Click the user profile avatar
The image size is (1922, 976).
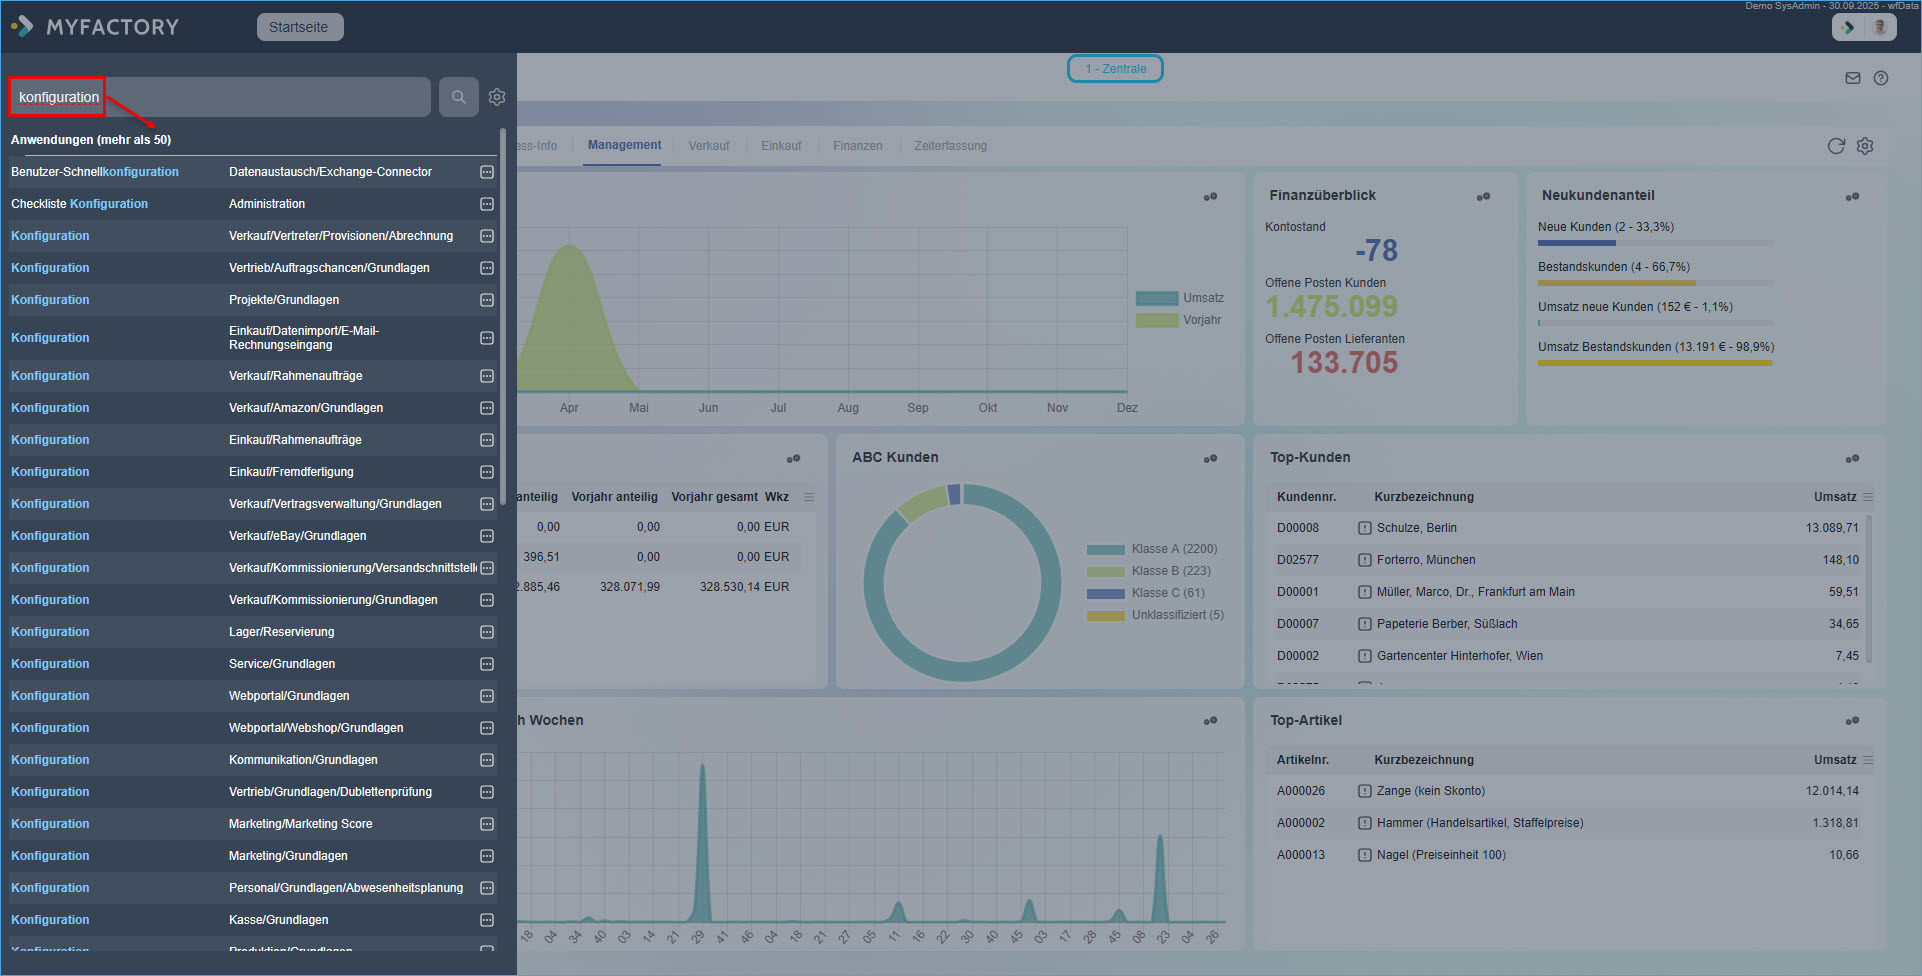click(1879, 27)
